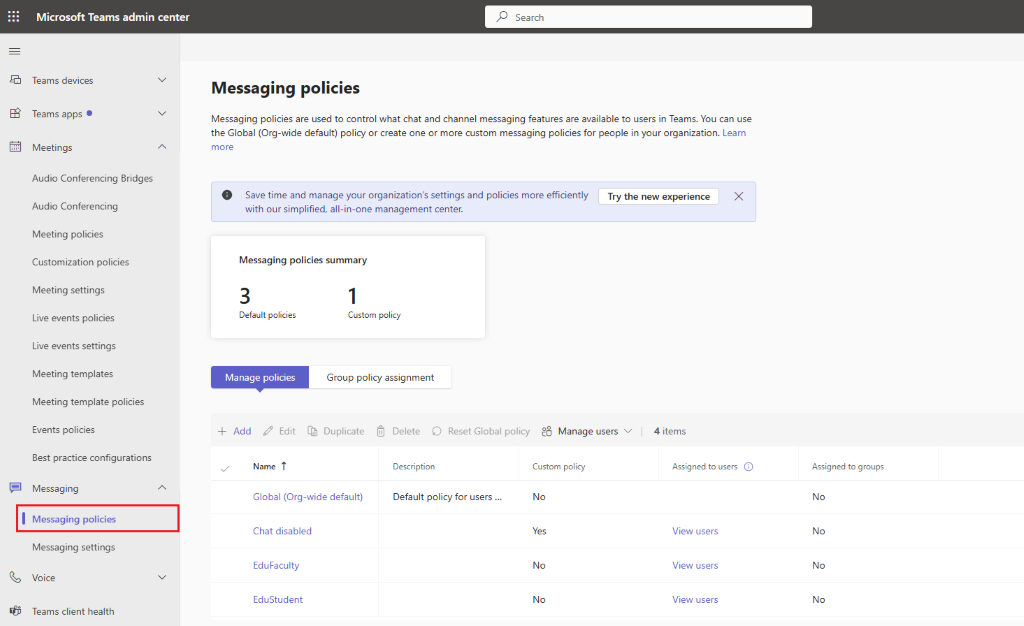Open Audio Conferencing in the sidebar
Viewport: 1024px width, 626px height.
(x=75, y=206)
